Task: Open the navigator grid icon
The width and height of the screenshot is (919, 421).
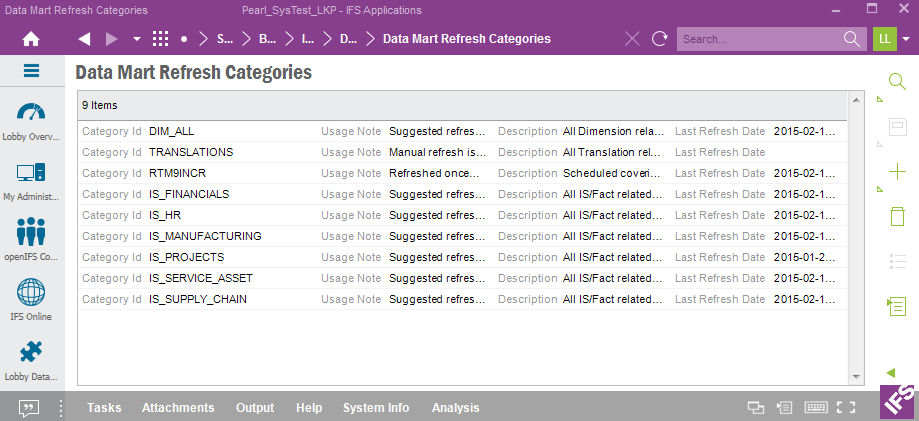Action: pos(160,39)
